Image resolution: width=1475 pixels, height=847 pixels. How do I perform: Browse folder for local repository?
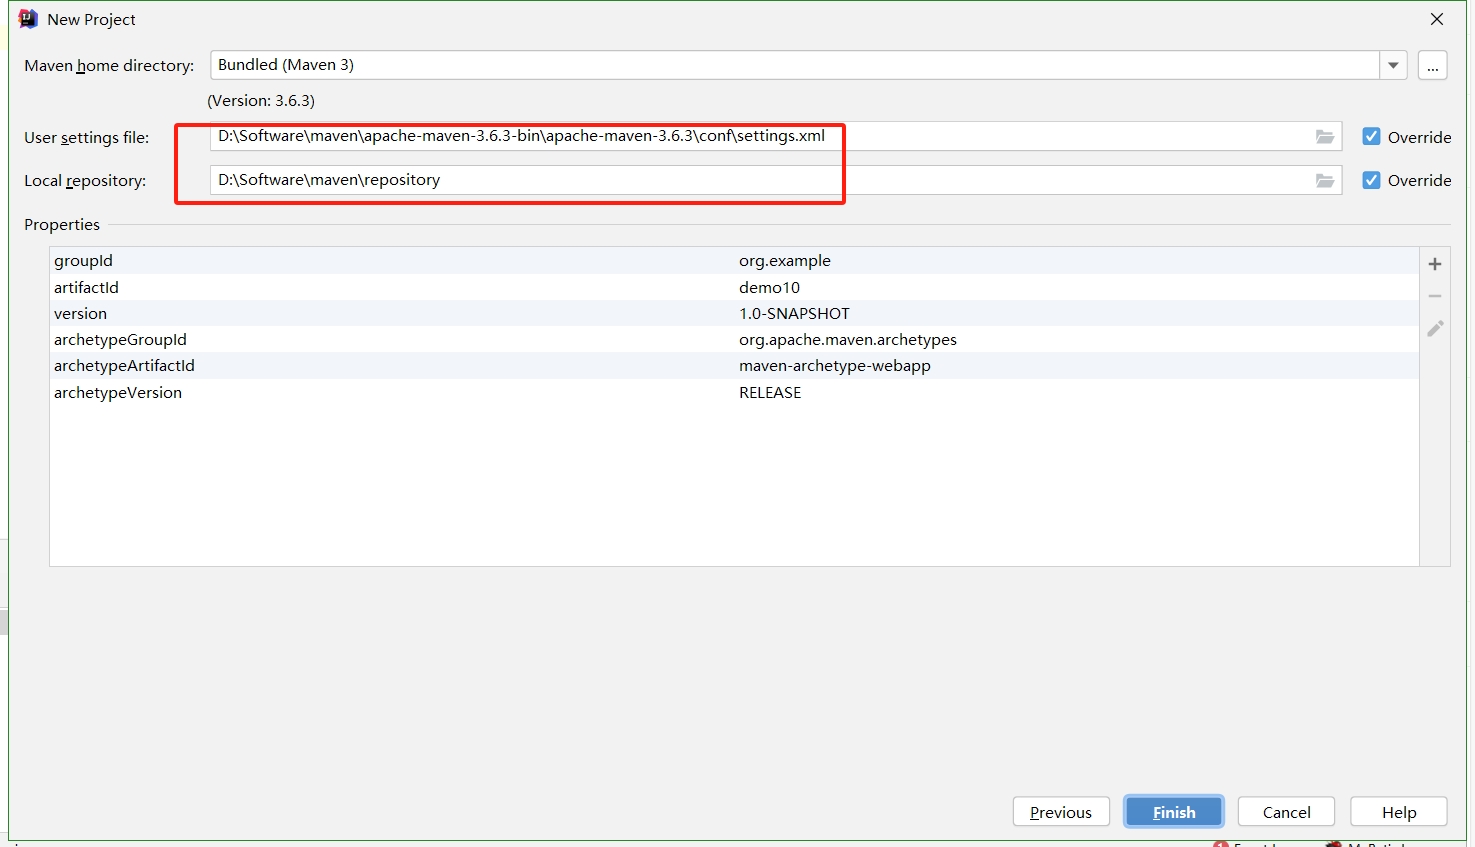tap(1324, 181)
